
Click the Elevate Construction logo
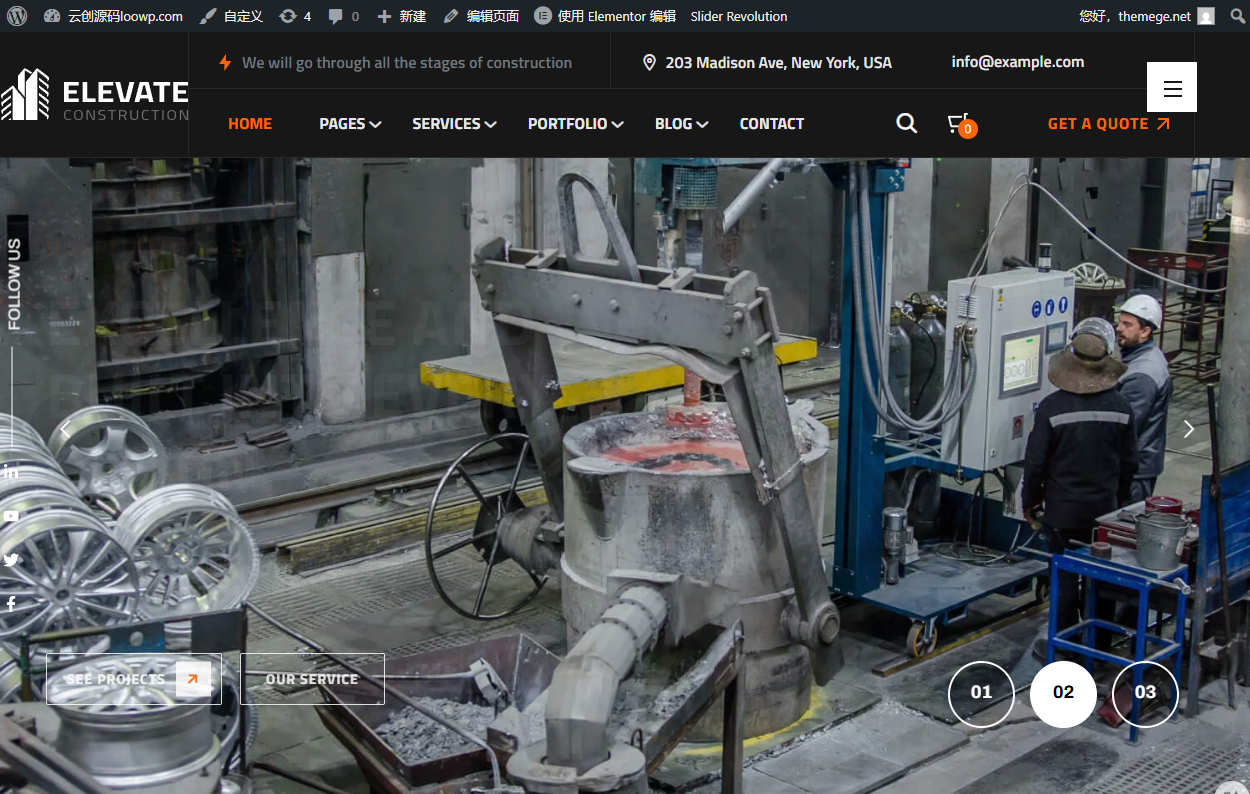94,96
